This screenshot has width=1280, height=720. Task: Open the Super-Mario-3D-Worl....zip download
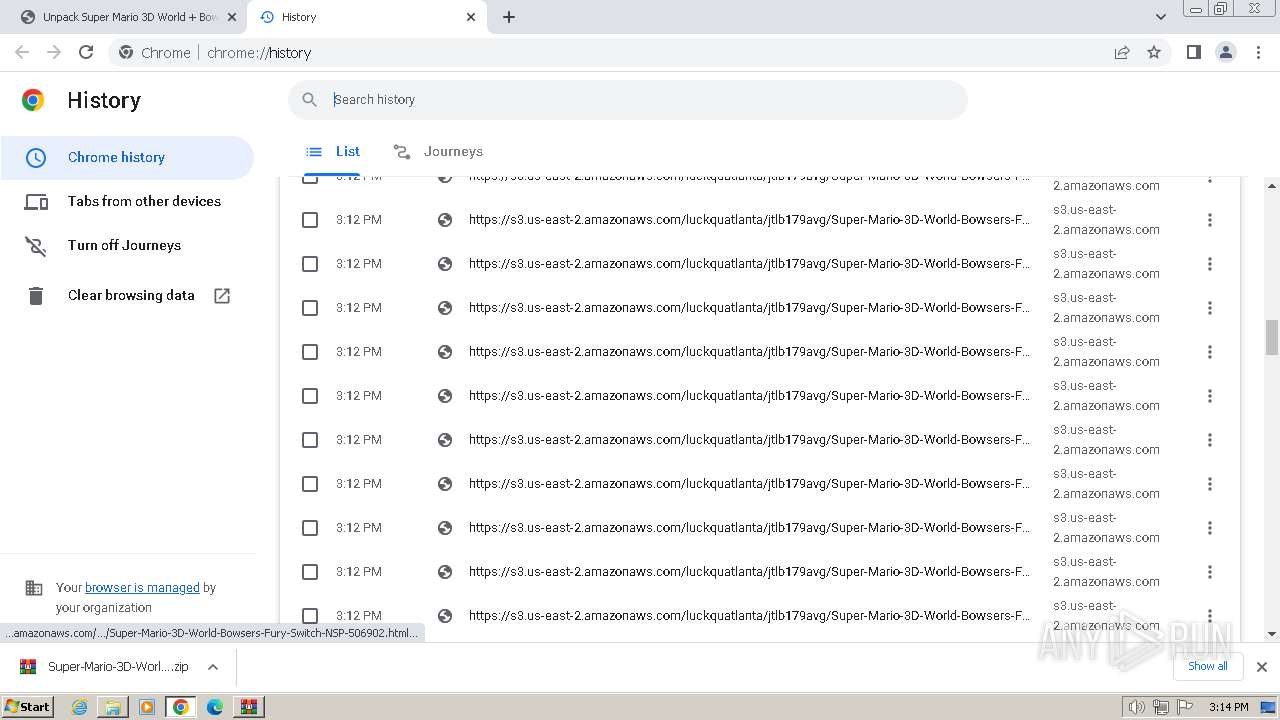click(x=118, y=667)
